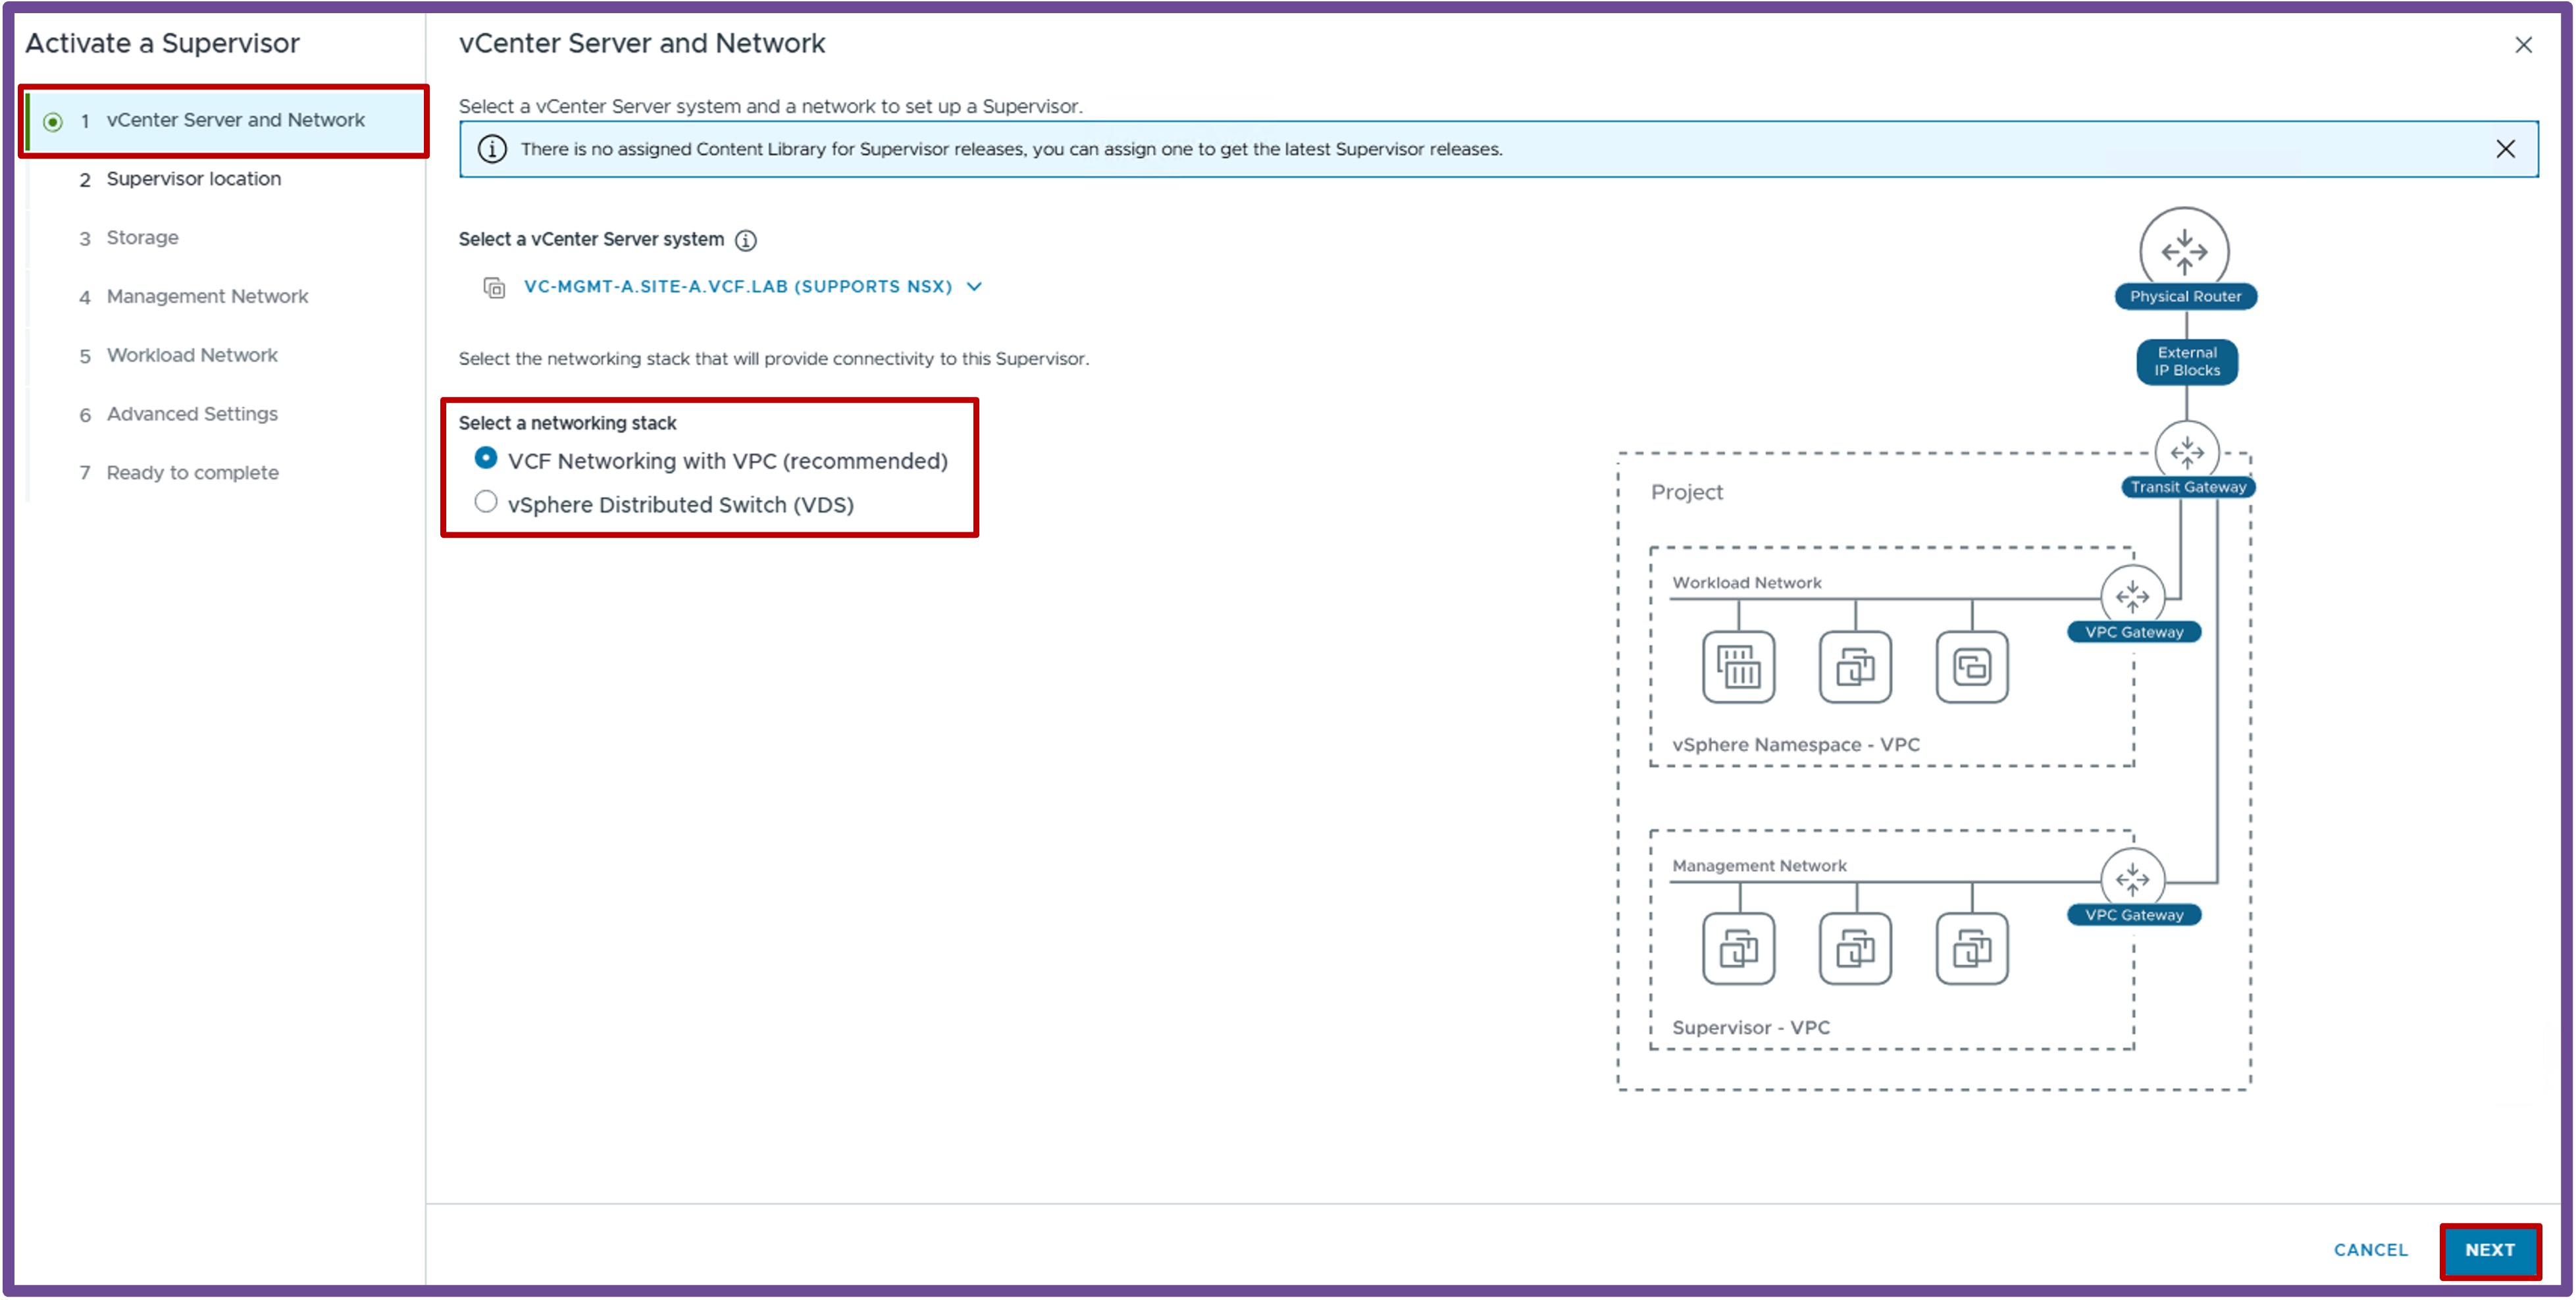The height and width of the screenshot is (1300, 2576).
Task: Click the vCenter Server and Network page title
Action: point(642,43)
